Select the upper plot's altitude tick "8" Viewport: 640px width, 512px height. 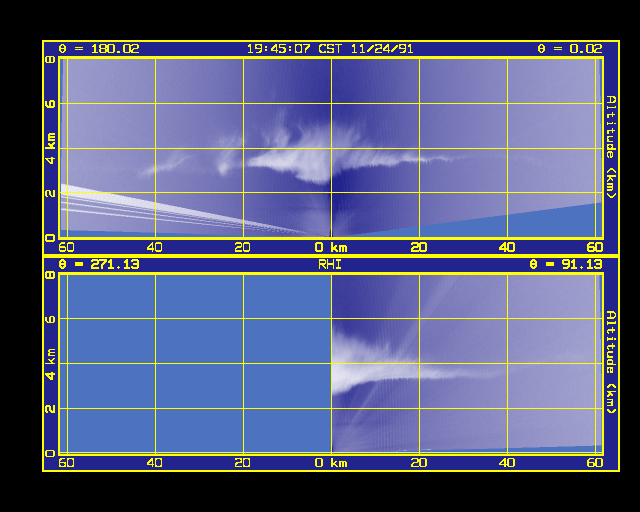[50, 60]
